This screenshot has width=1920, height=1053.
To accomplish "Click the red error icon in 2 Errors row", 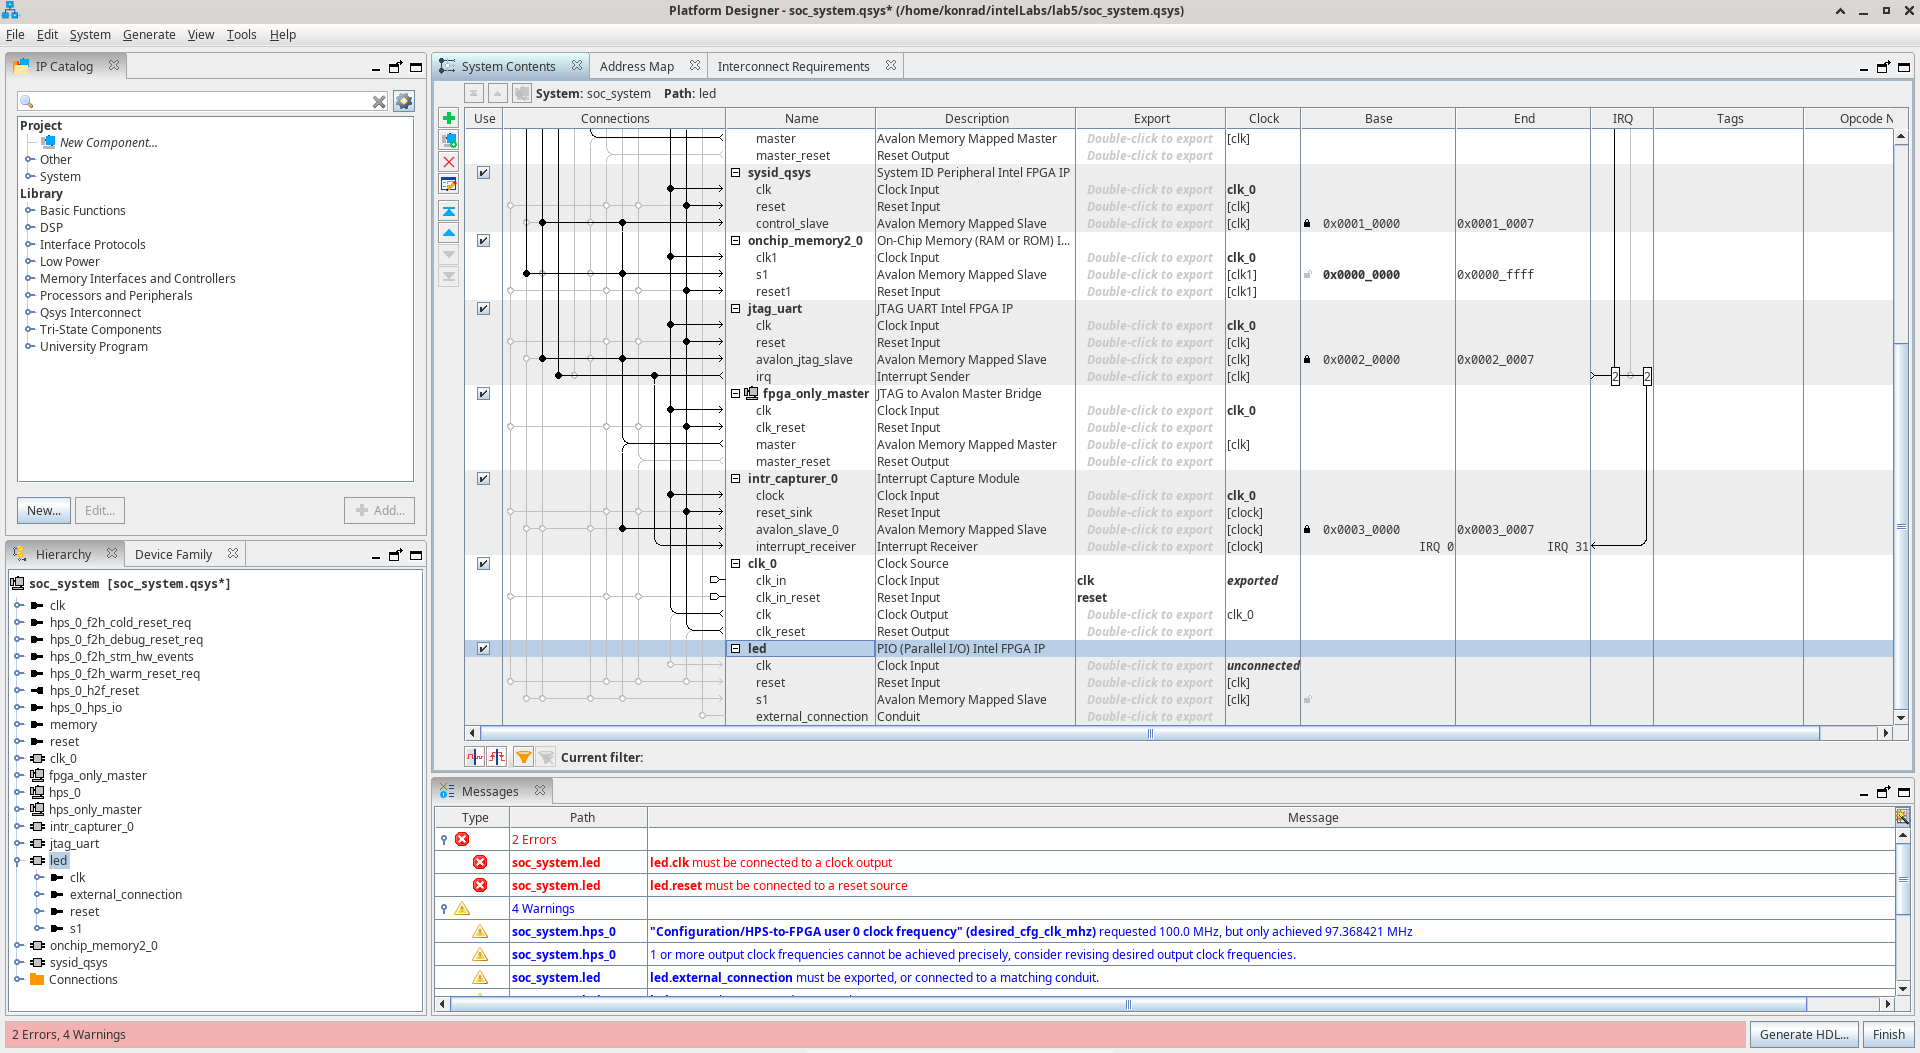I will (462, 839).
